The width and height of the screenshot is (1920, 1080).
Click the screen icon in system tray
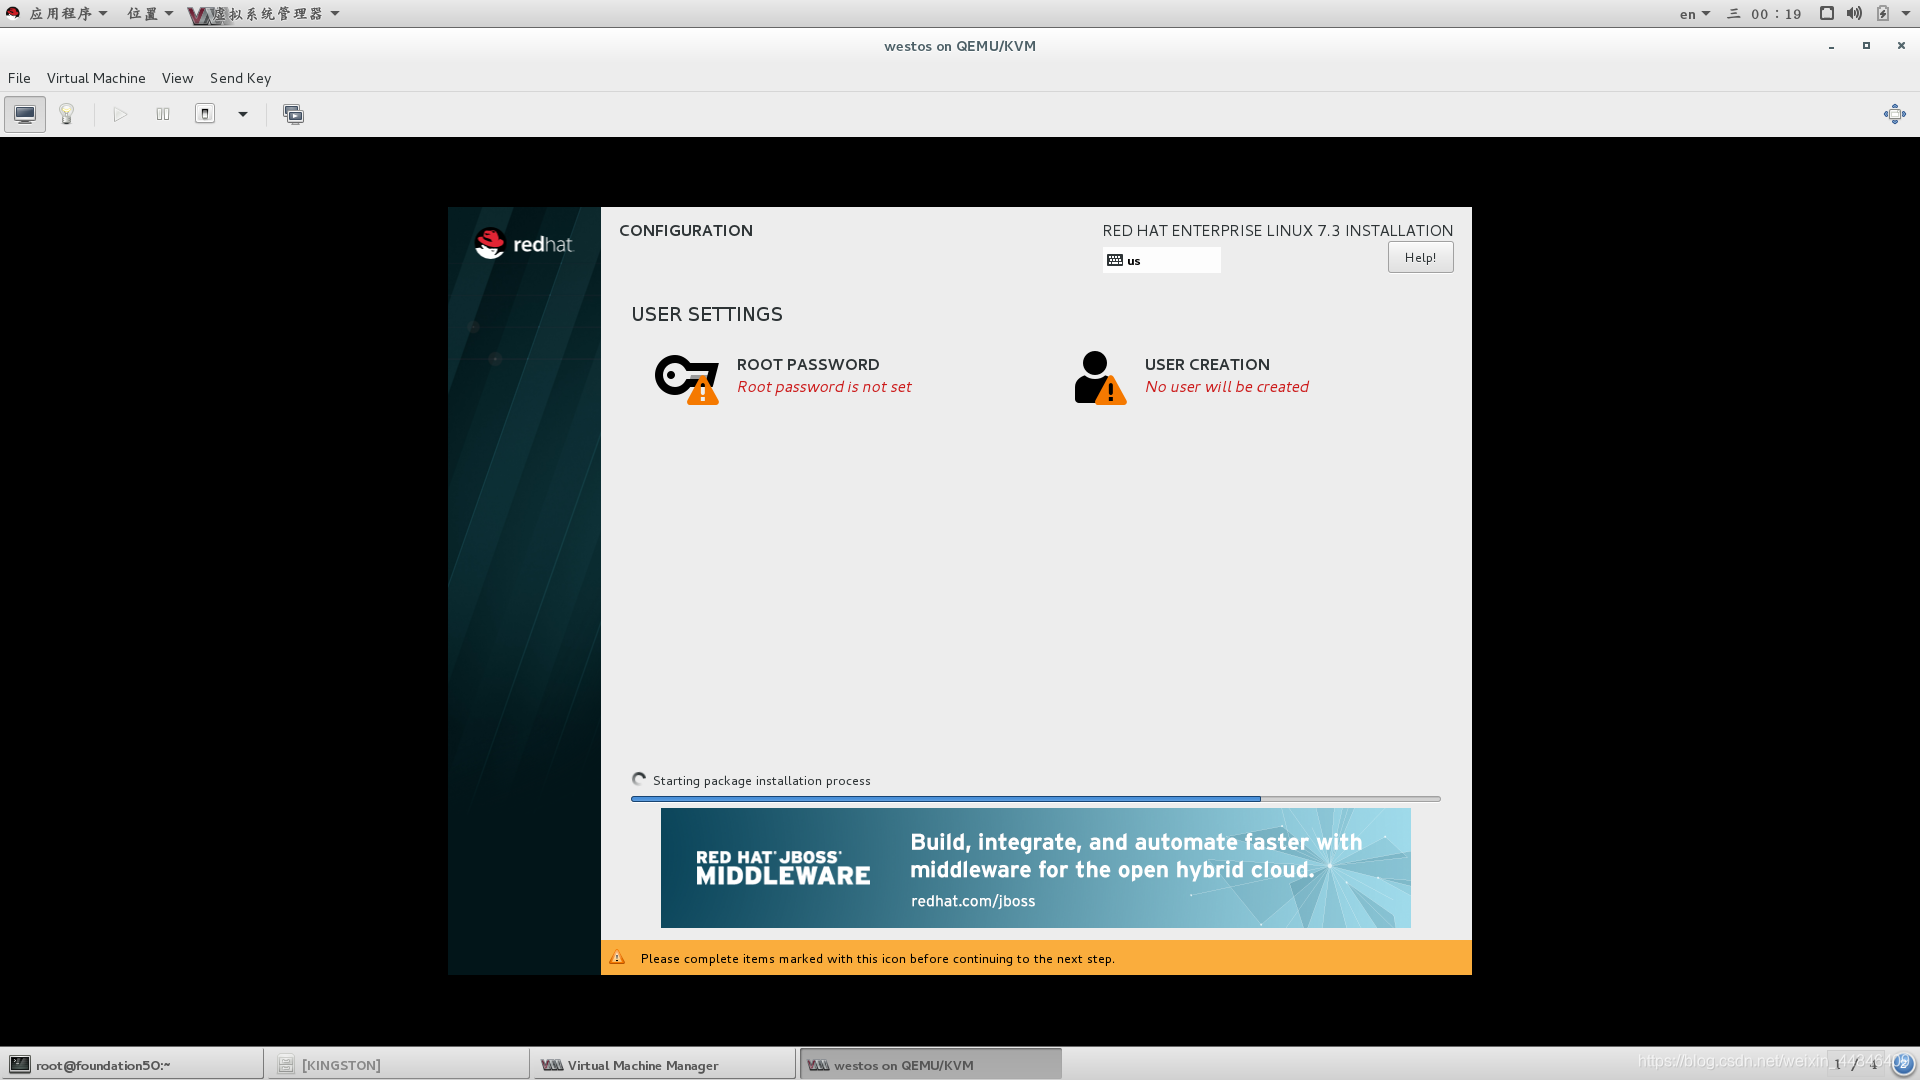tap(1826, 13)
